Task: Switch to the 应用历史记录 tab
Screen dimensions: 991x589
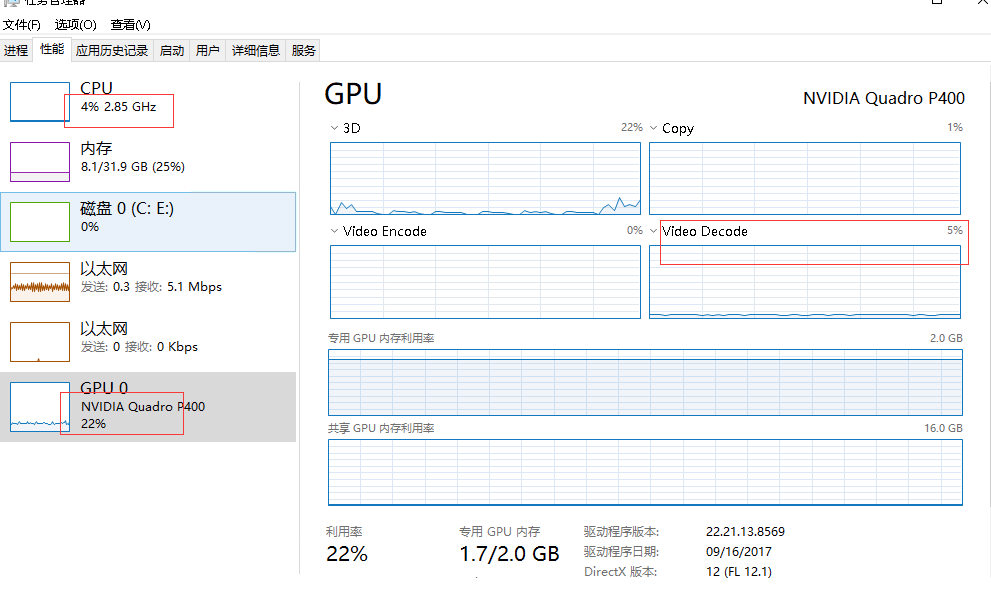Action: 112,50
